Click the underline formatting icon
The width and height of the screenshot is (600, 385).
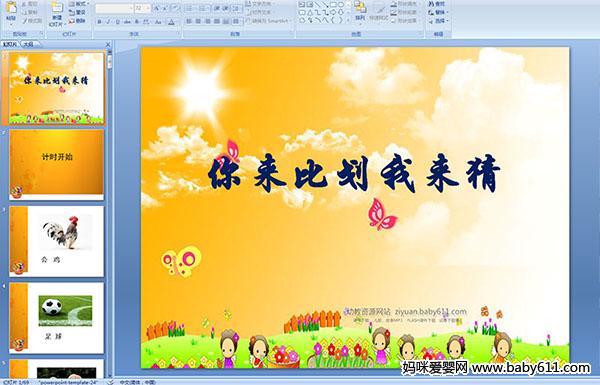(117, 22)
